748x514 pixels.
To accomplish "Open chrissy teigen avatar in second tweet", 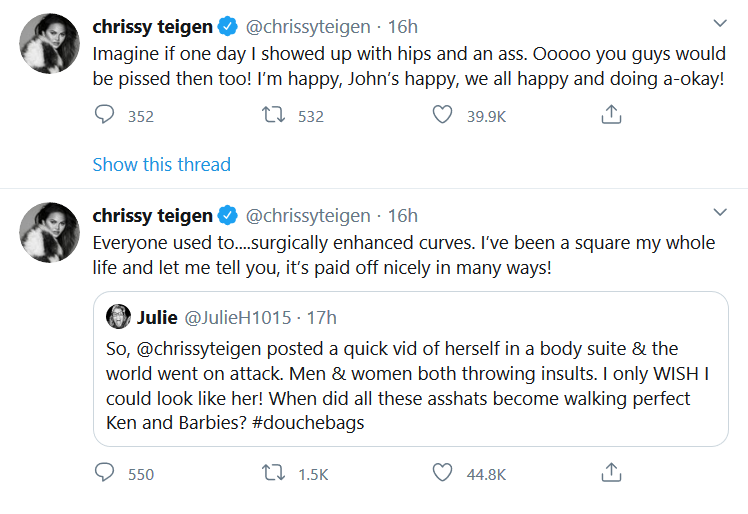I will 42,231.
